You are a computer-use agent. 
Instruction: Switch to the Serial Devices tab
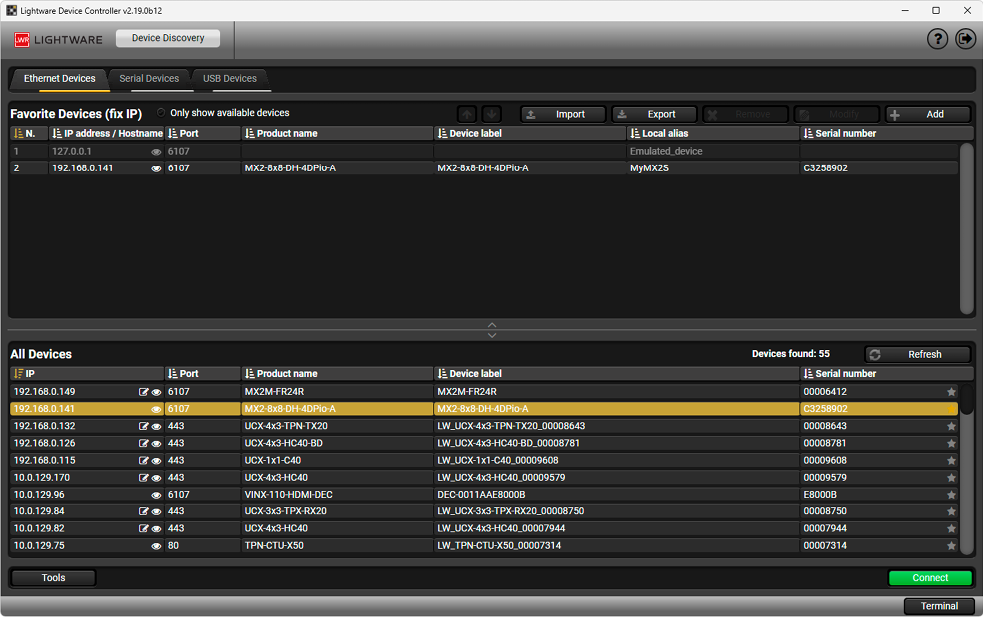149,78
